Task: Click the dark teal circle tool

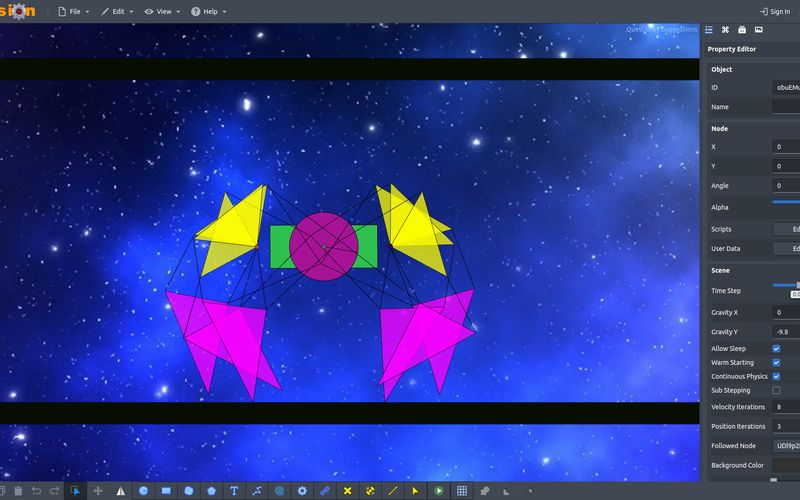Action: tap(280, 491)
